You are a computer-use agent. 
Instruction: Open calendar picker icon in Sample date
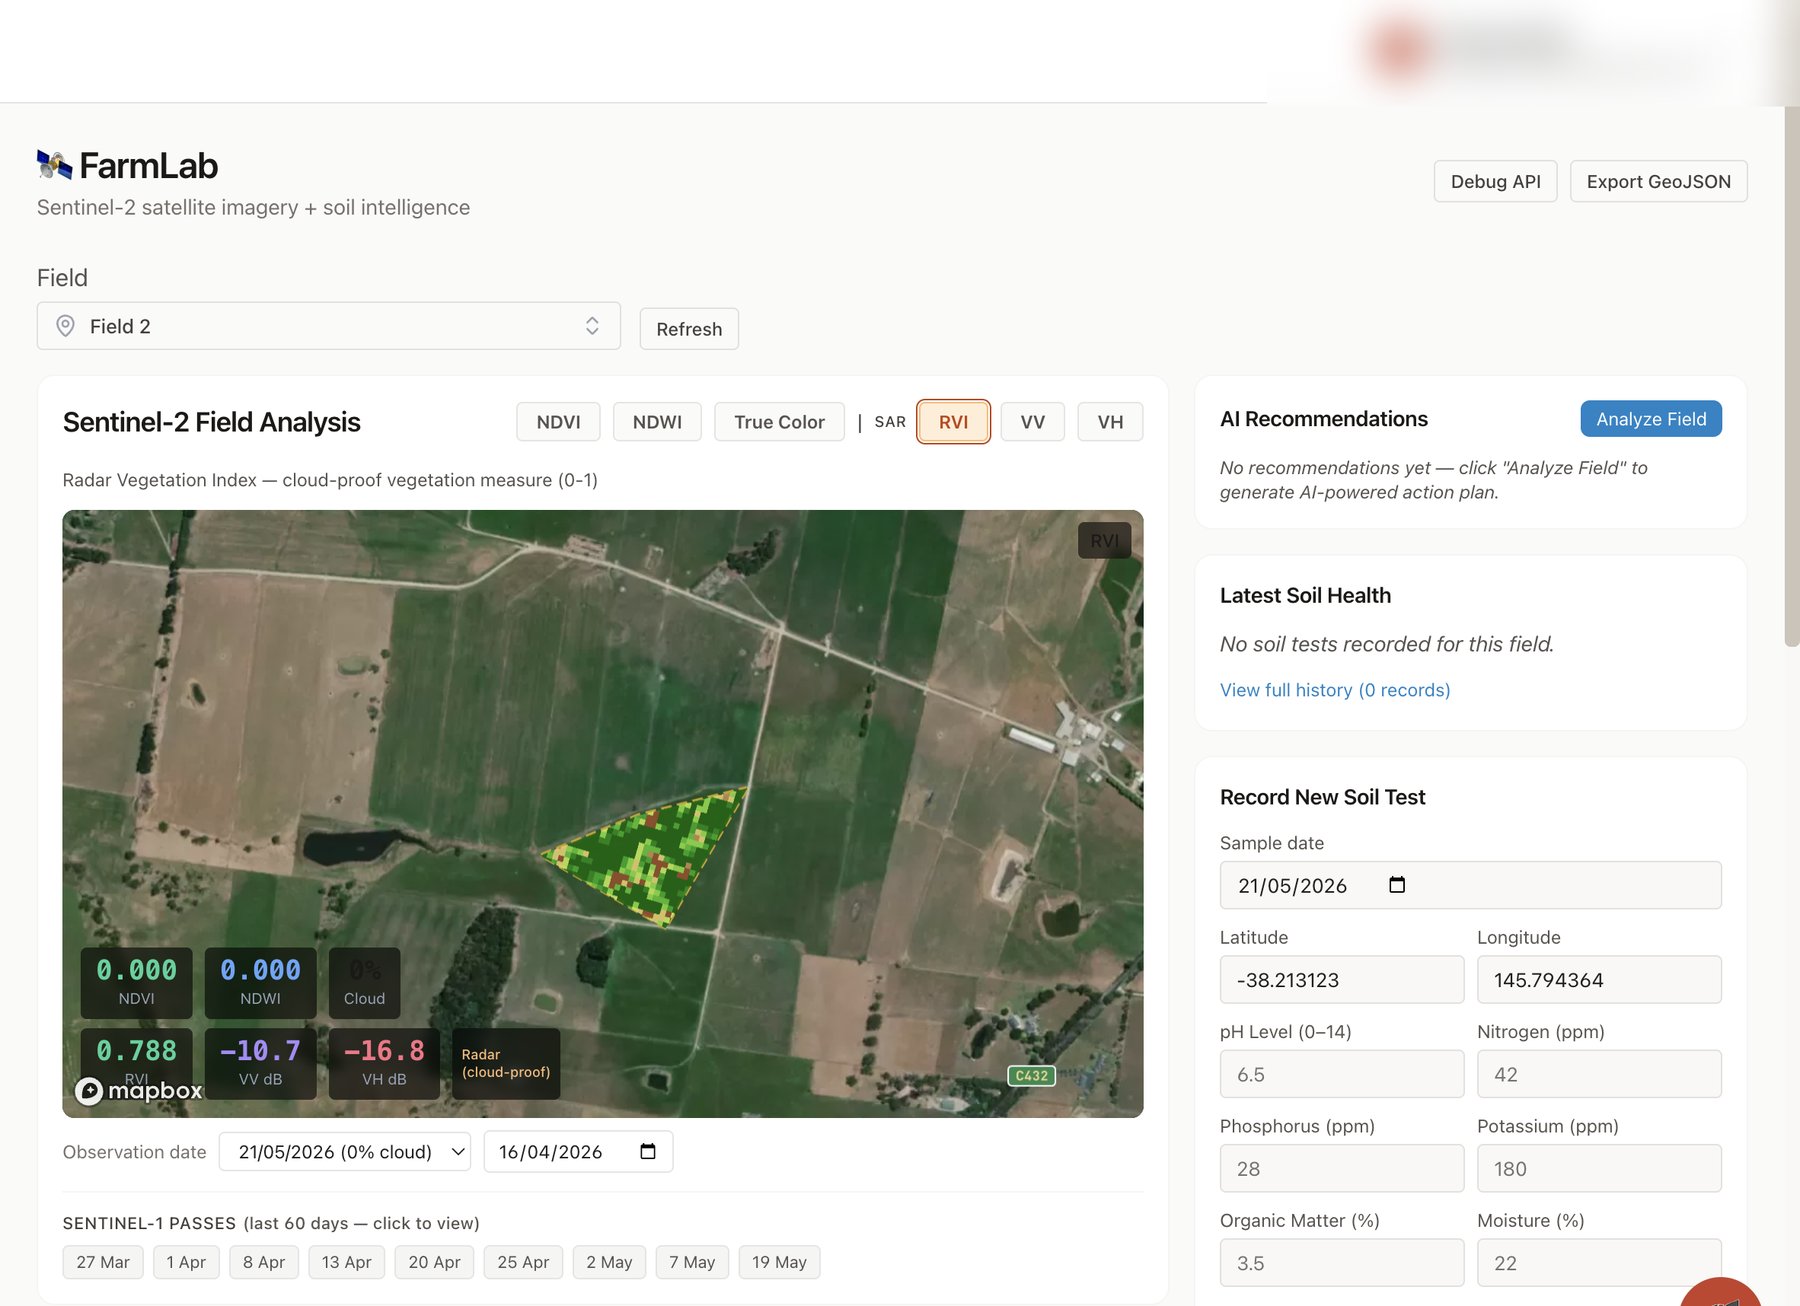[1397, 885]
